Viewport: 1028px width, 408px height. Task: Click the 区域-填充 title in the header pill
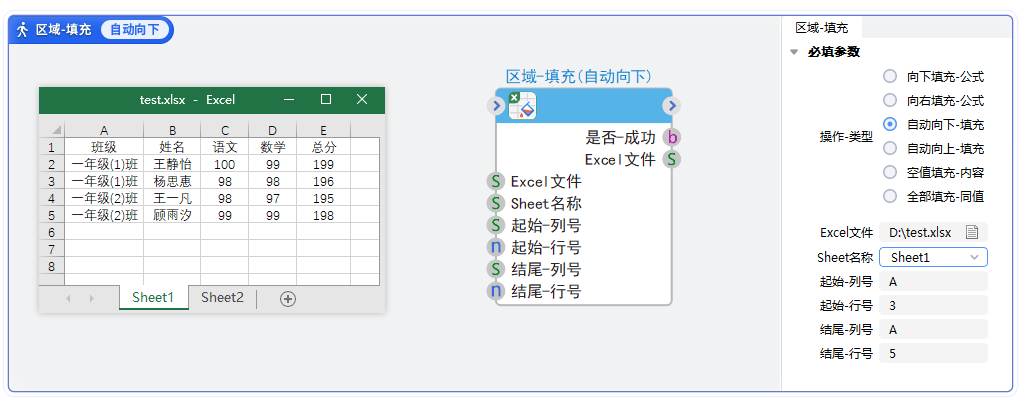pos(64,30)
